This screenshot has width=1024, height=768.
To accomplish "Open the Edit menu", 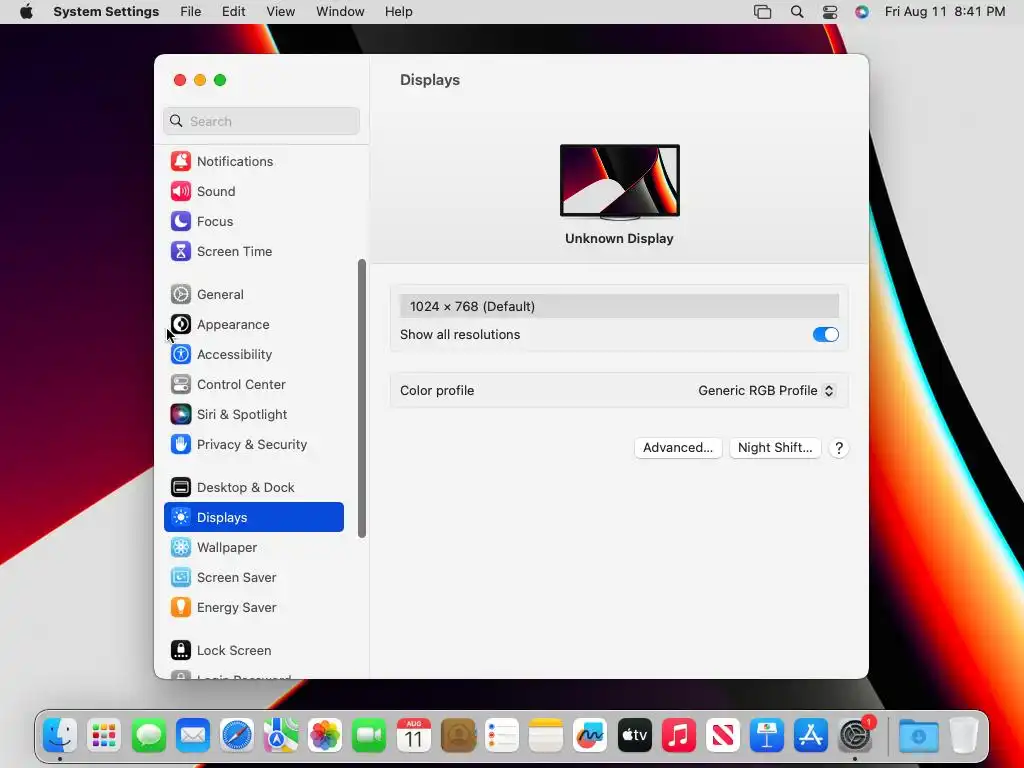I will (233, 12).
